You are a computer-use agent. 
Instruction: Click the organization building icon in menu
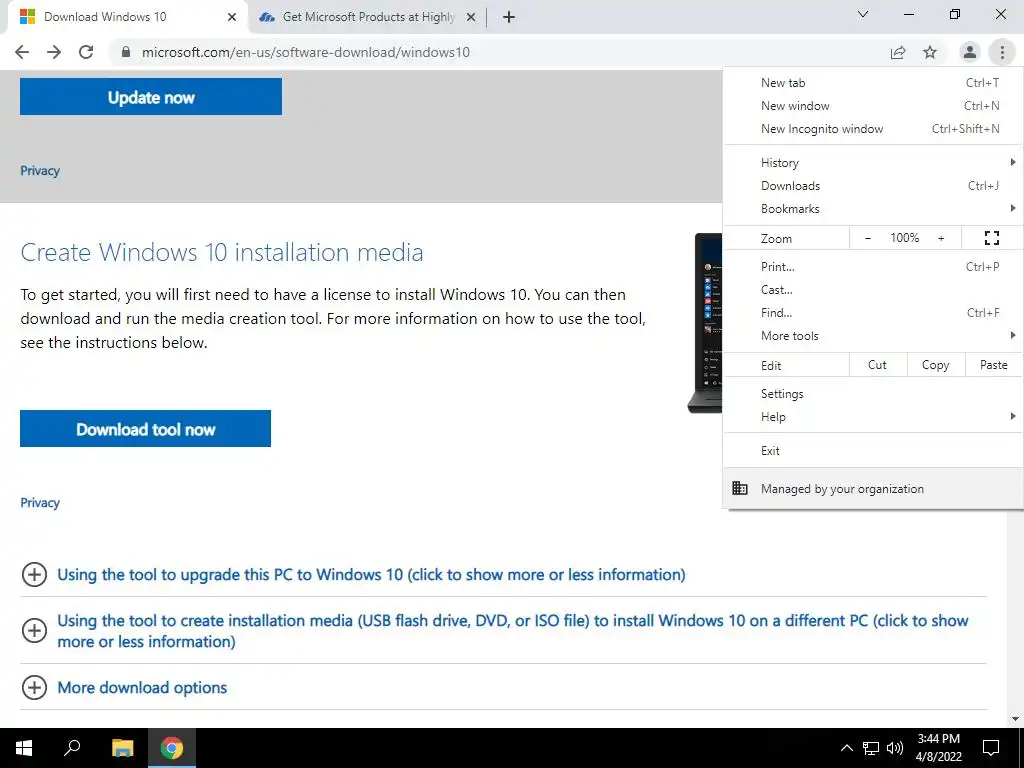[x=740, y=488]
